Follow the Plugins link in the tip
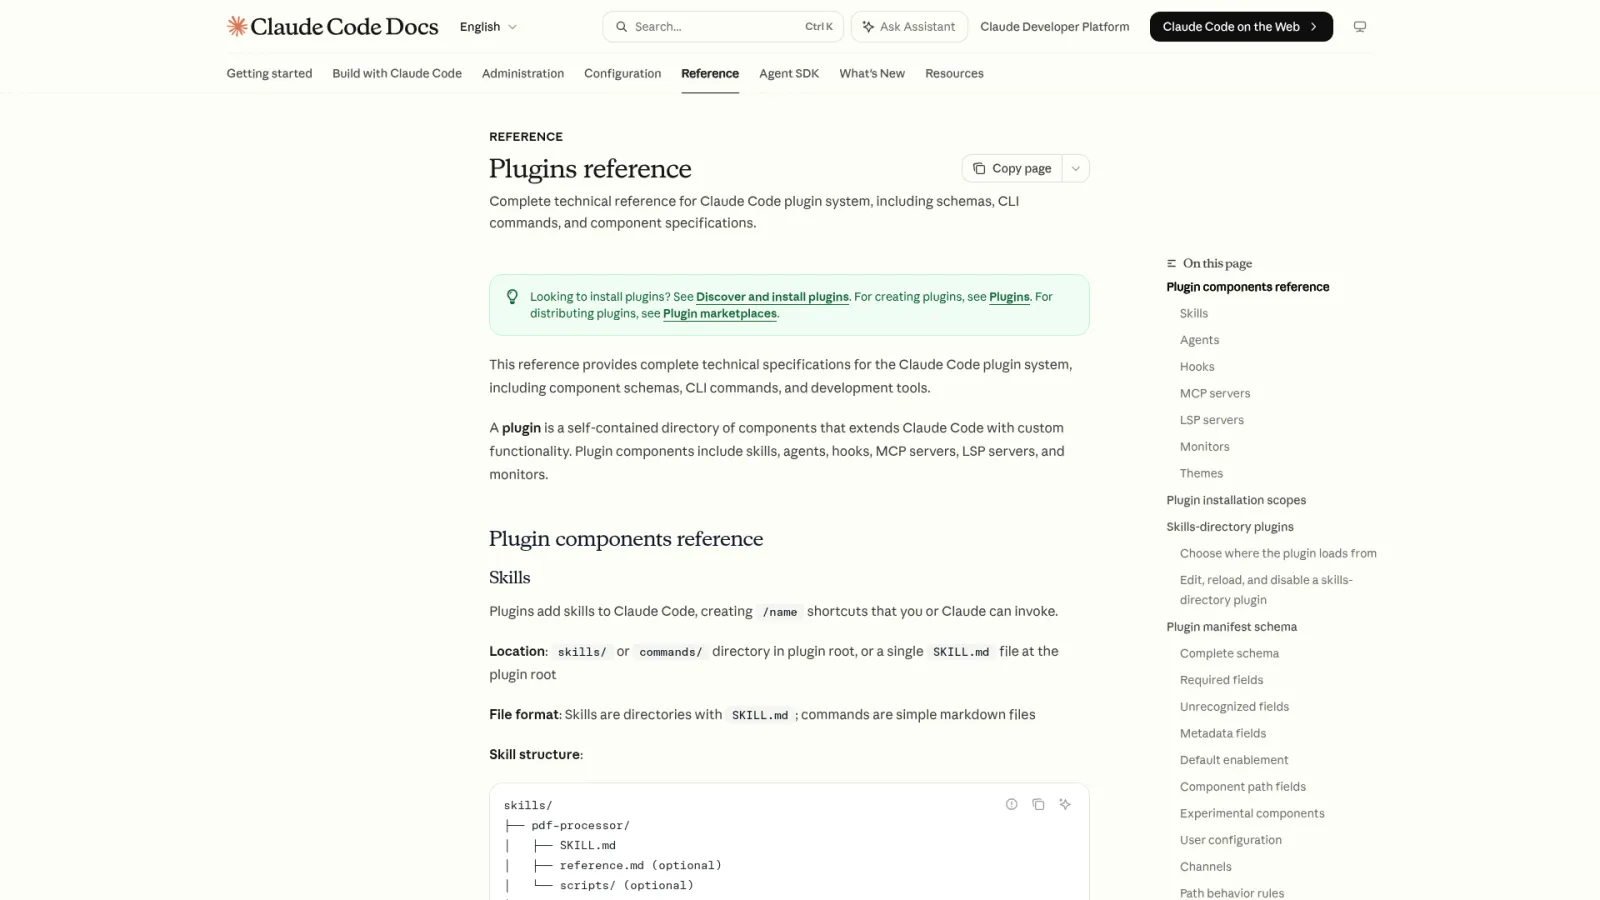Screen dimensions: 1600x900 point(1009,297)
